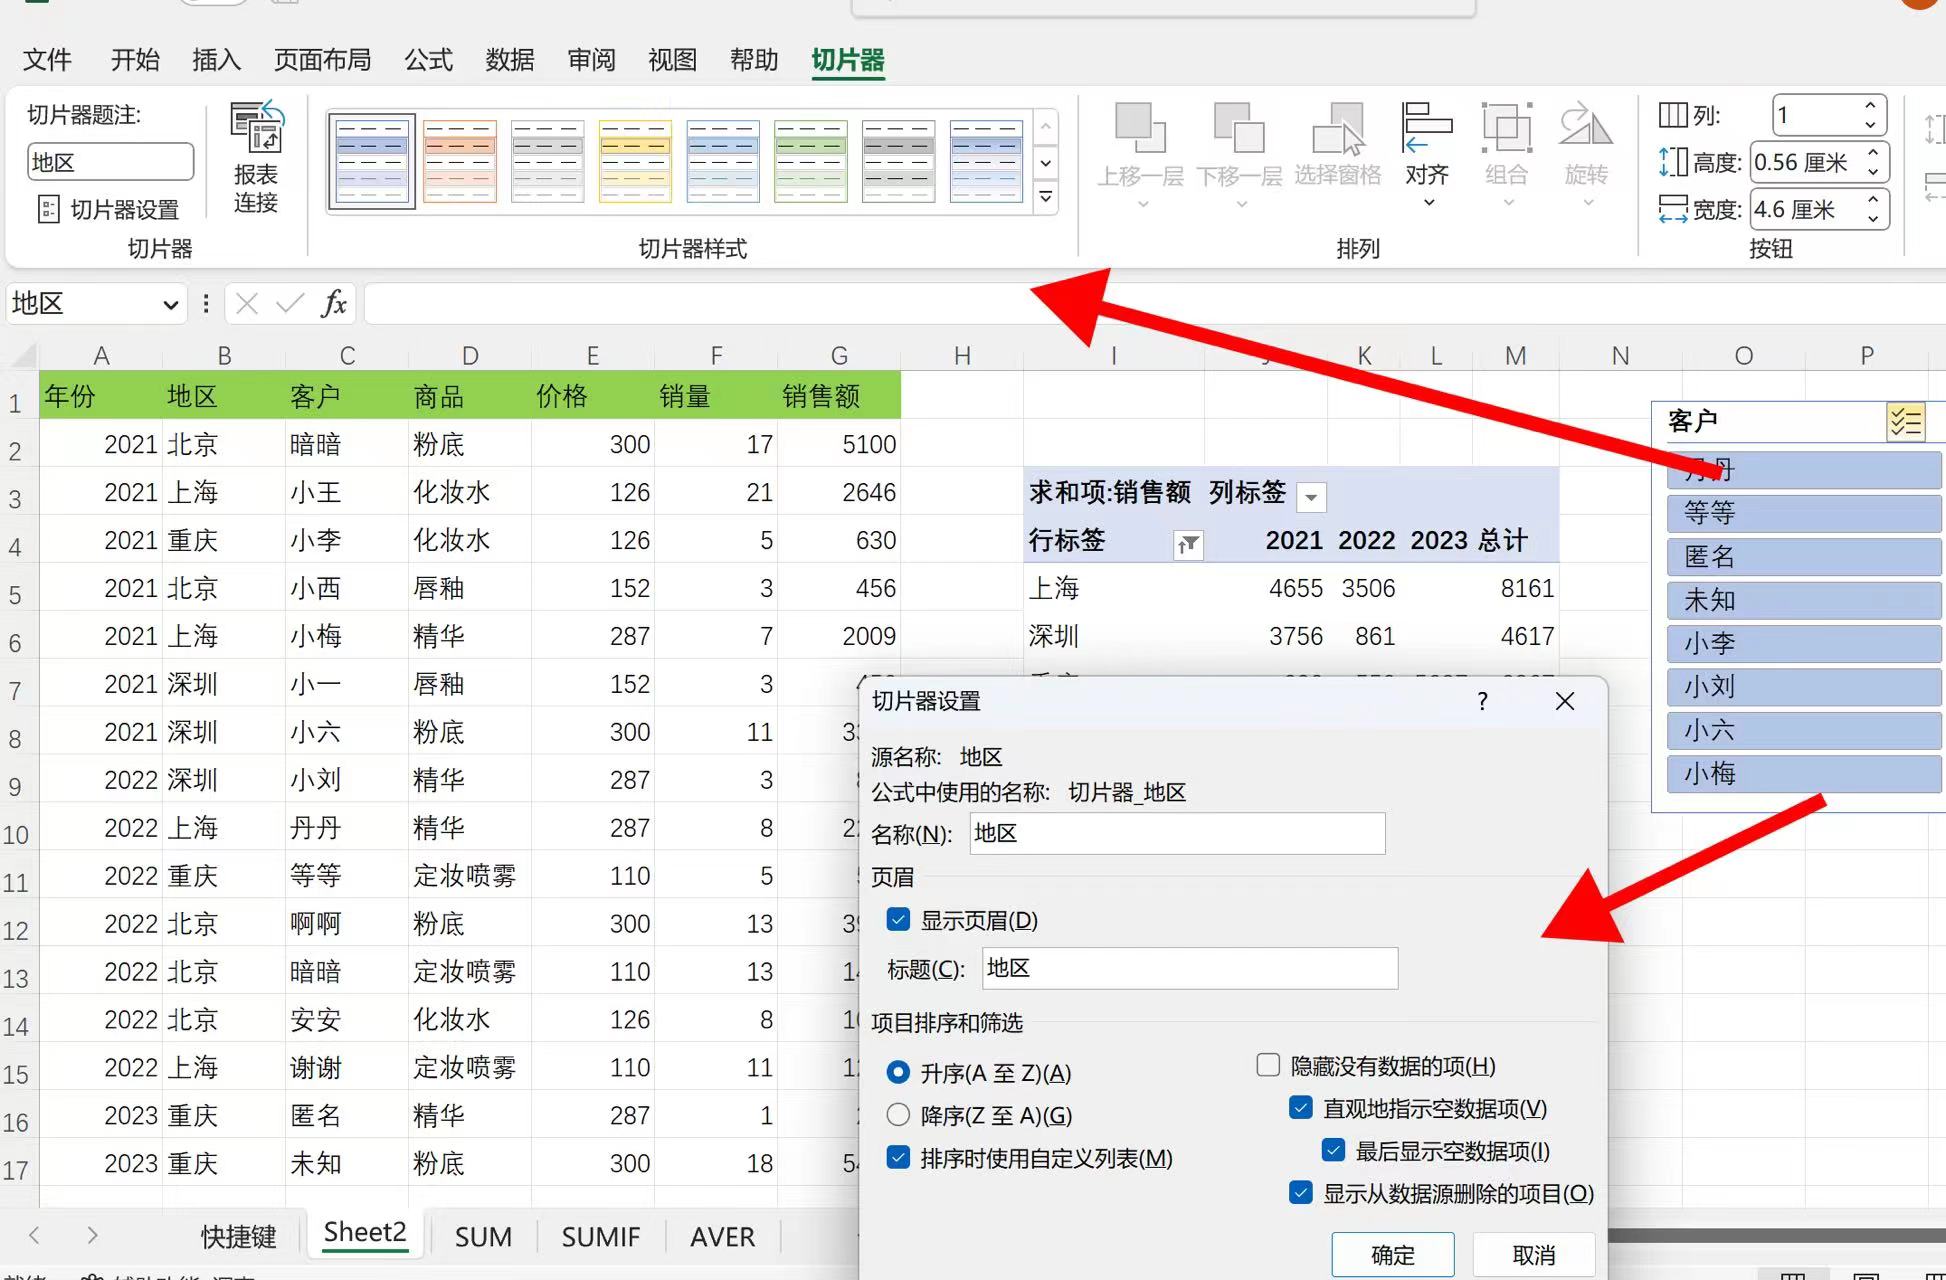
Task: Click the fx insert function icon
Action: (x=334, y=304)
